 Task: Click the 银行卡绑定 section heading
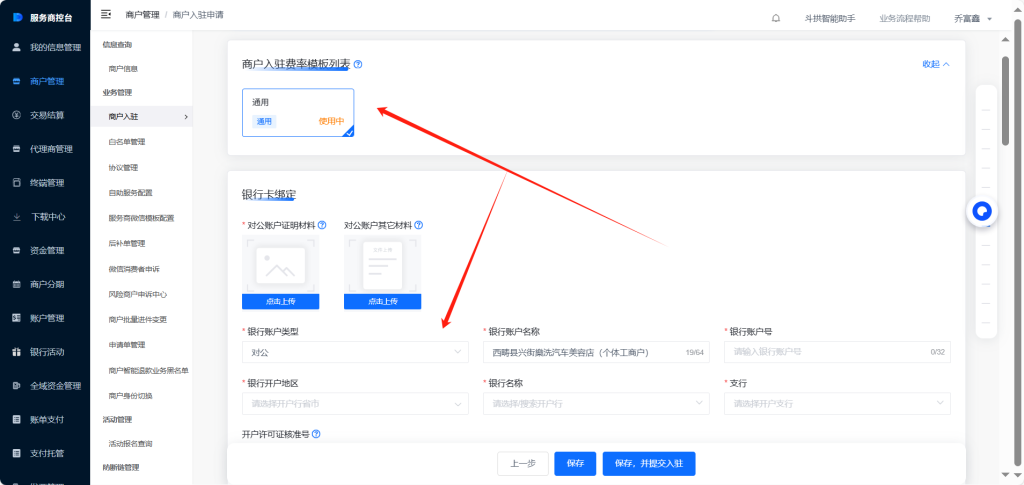tap(269, 195)
